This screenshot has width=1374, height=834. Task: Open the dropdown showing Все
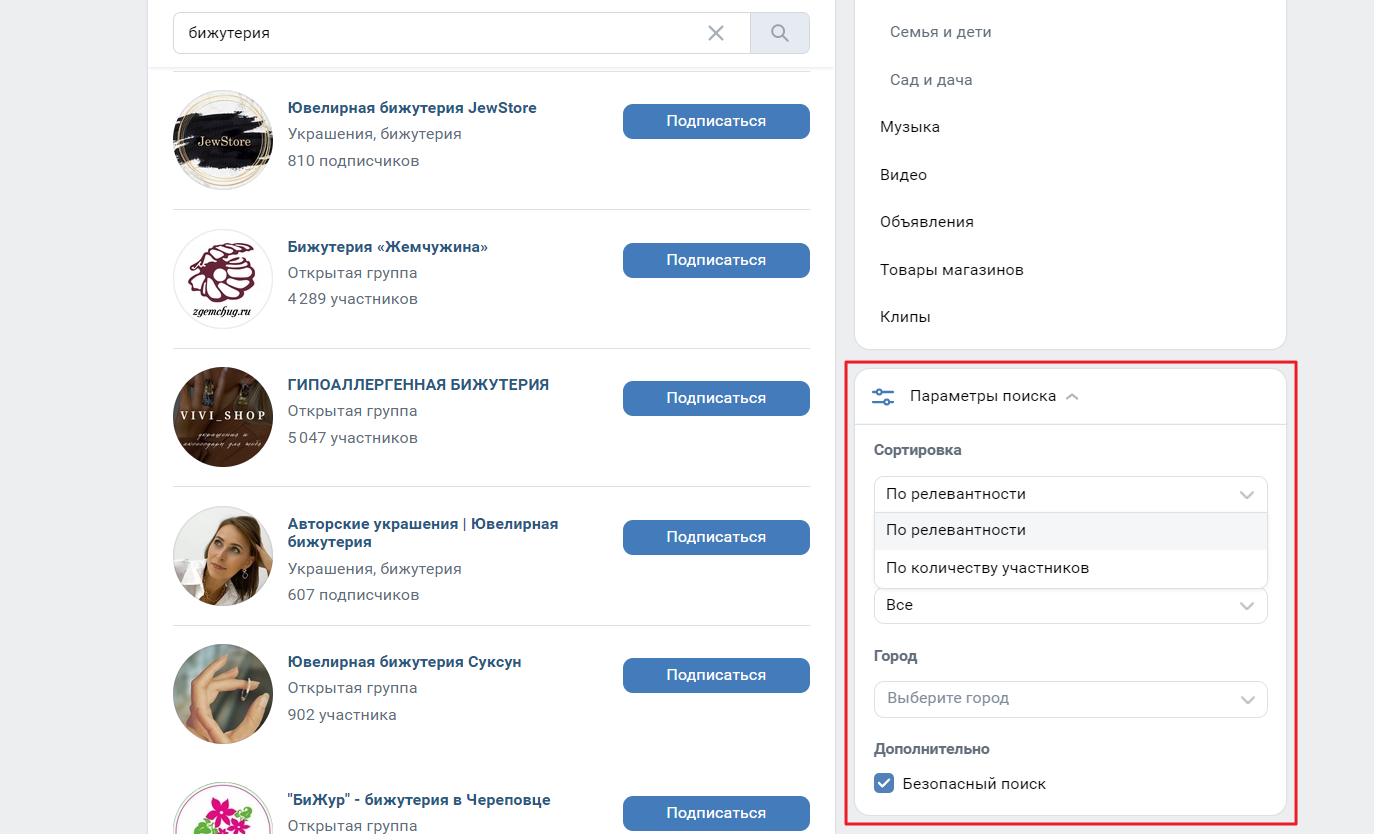coord(1070,606)
